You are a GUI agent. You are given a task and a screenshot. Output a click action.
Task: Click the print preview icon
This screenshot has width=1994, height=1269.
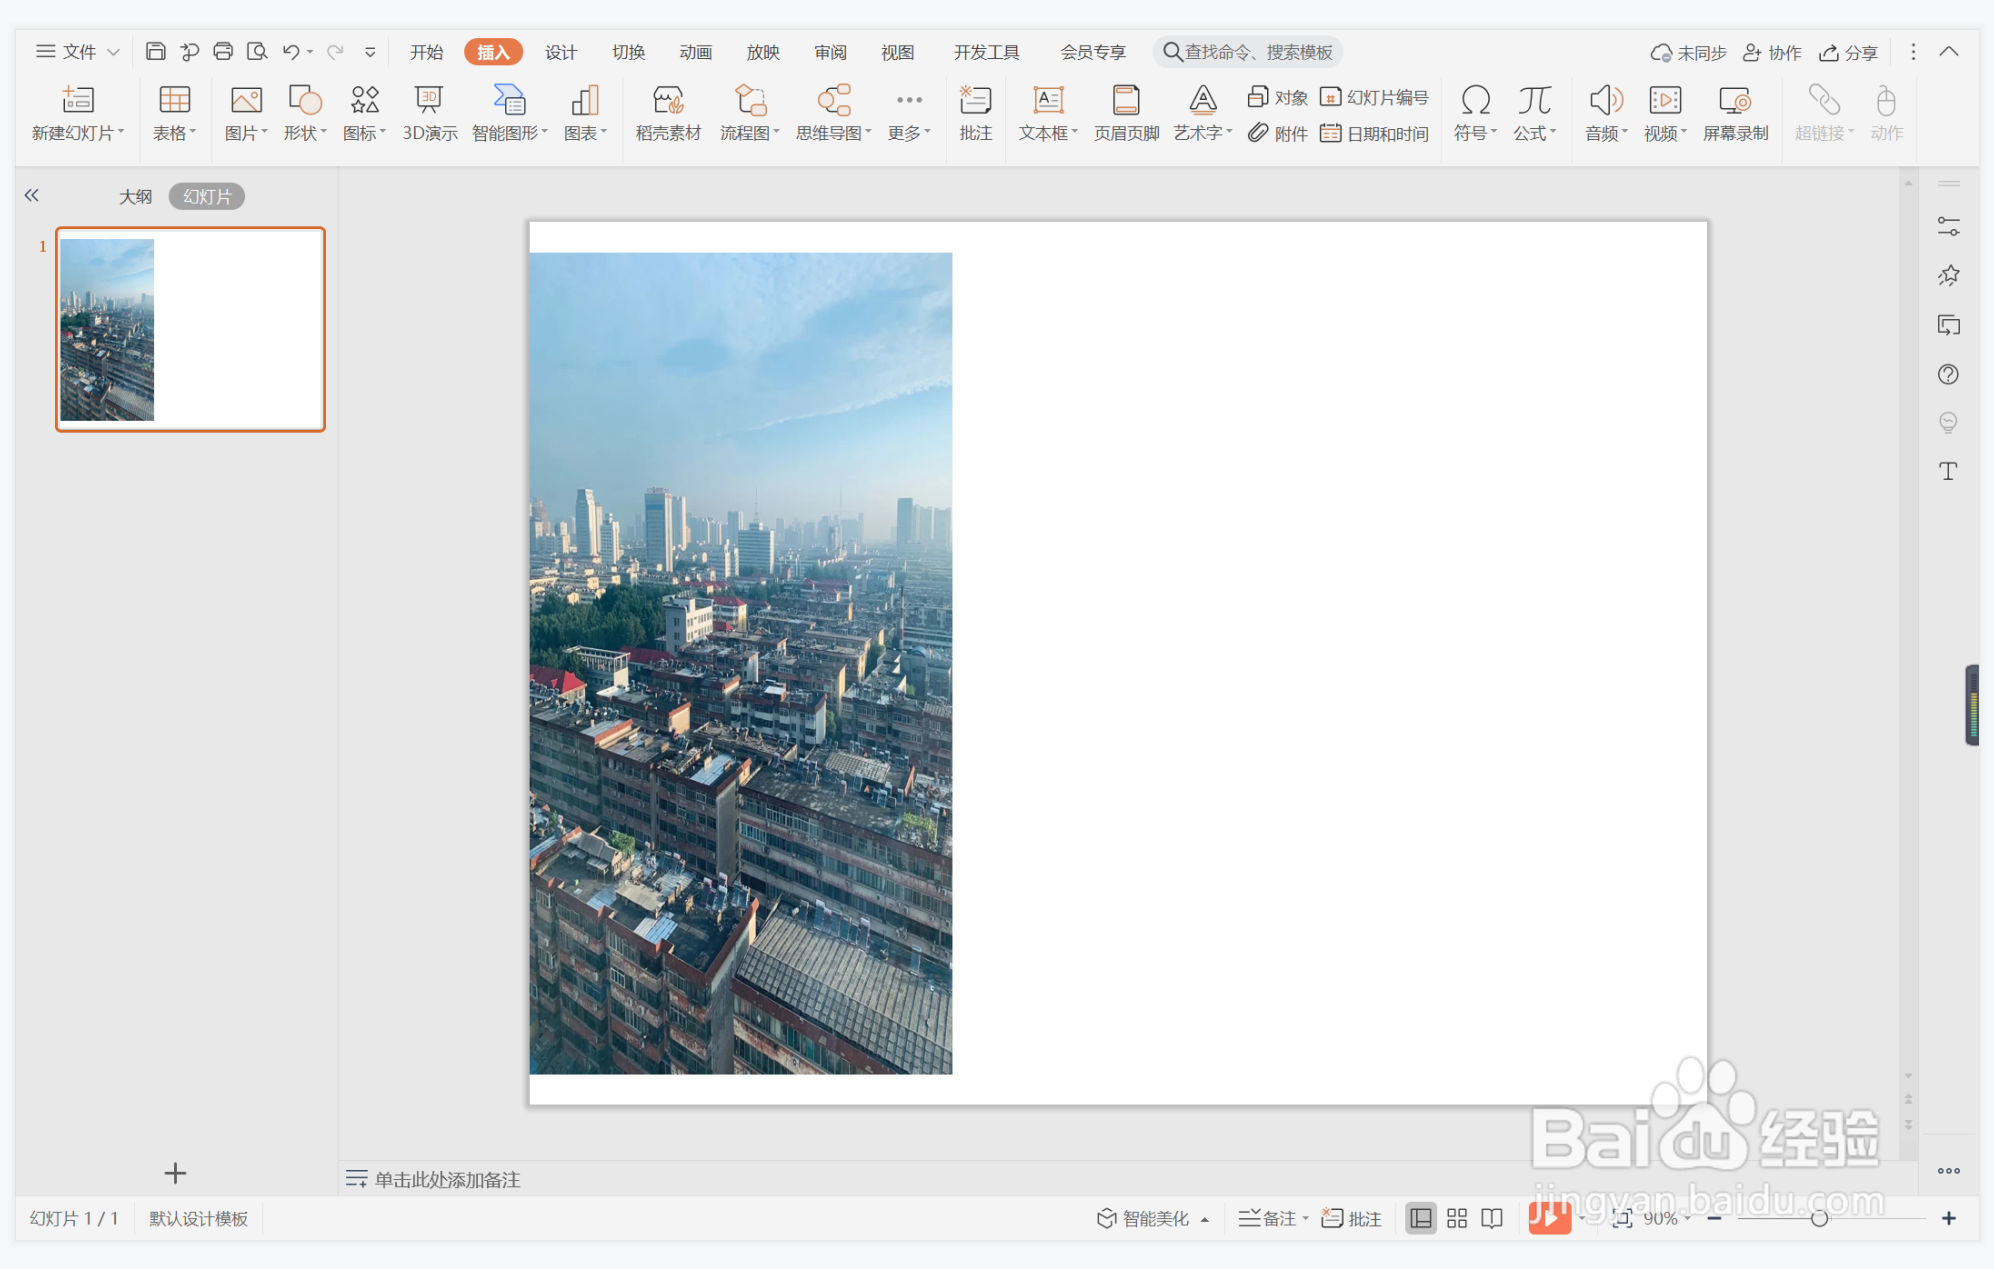(257, 52)
